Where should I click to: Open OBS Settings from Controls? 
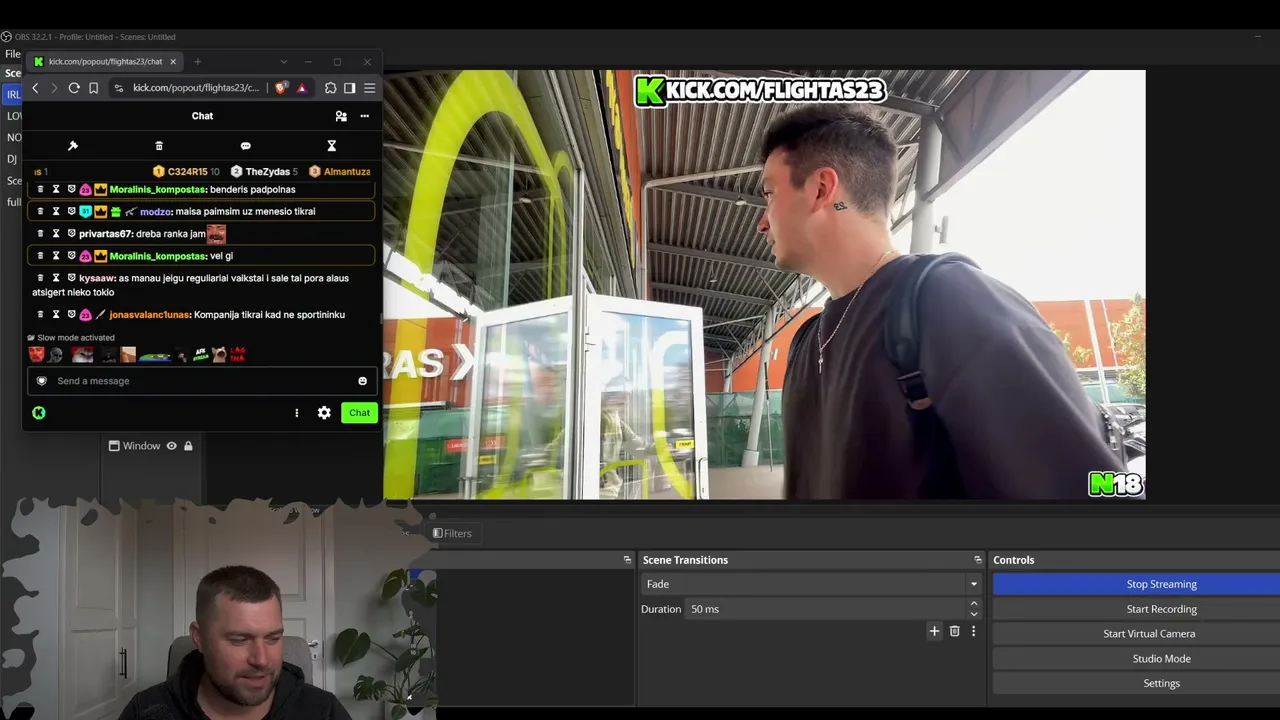click(x=1136, y=683)
